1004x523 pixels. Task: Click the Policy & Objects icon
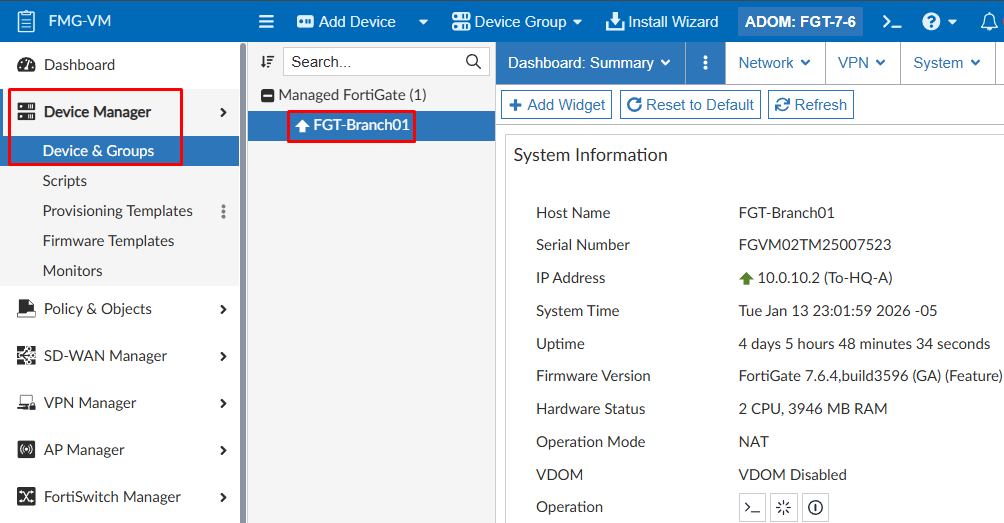(x=26, y=309)
